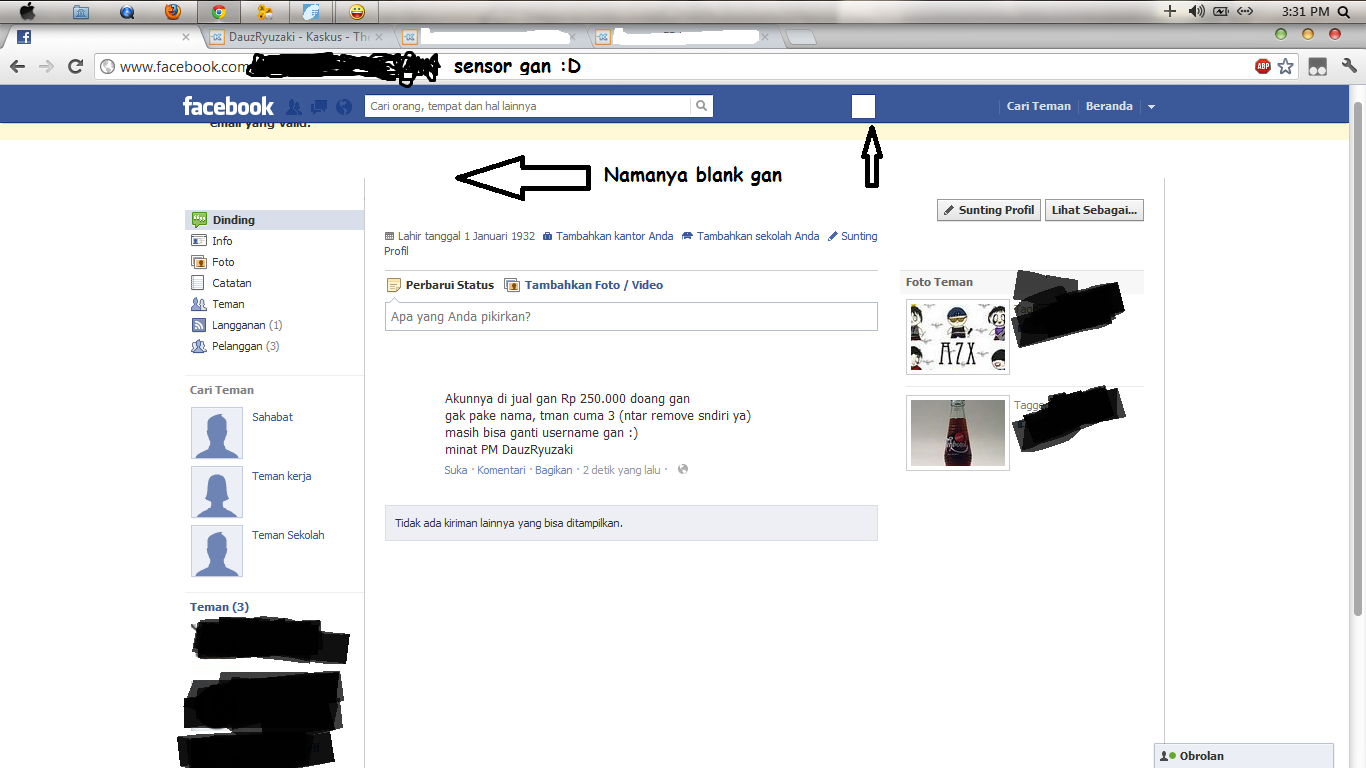Click the extension icon beside the bookmark star
The image size is (1366, 768).
coord(1318,67)
